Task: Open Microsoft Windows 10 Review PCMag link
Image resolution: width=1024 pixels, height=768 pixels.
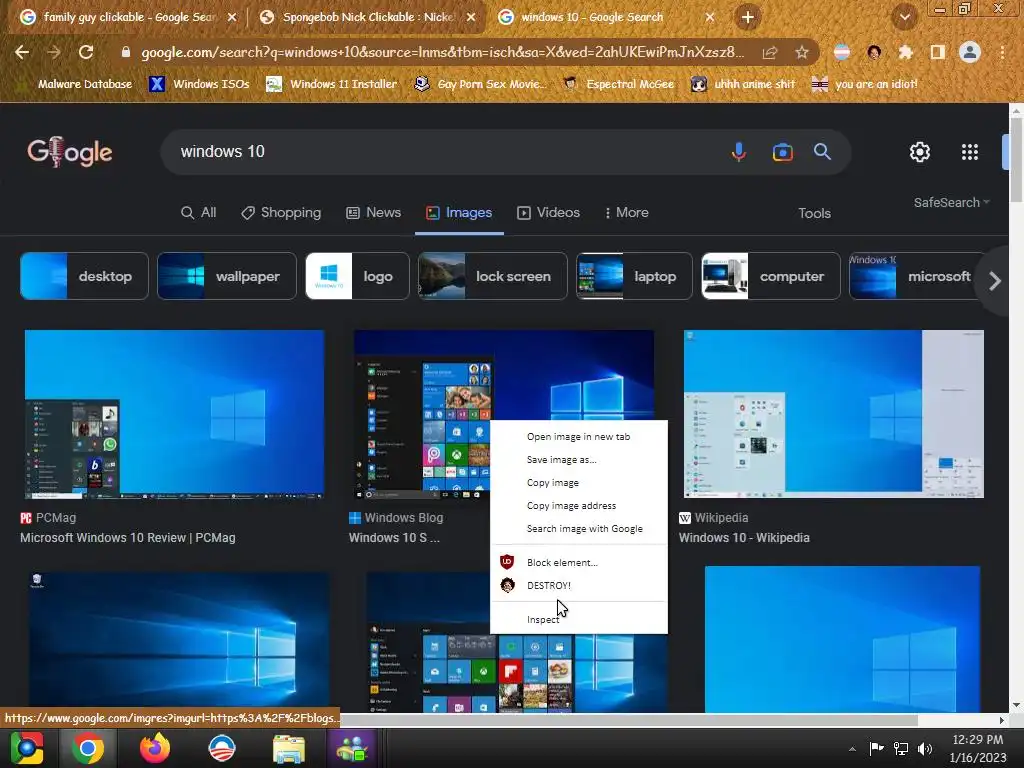Action: click(x=128, y=538)
